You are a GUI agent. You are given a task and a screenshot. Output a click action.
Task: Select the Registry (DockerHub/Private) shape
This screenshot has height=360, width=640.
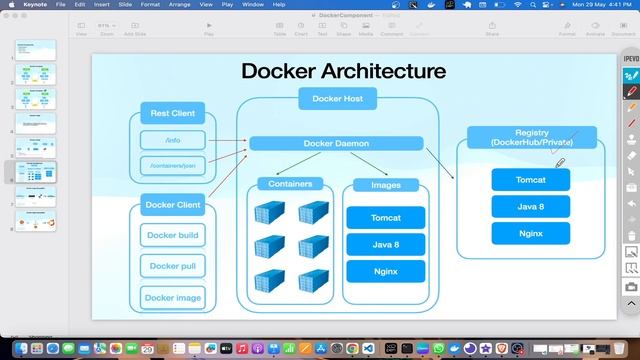tap(532, 138)
